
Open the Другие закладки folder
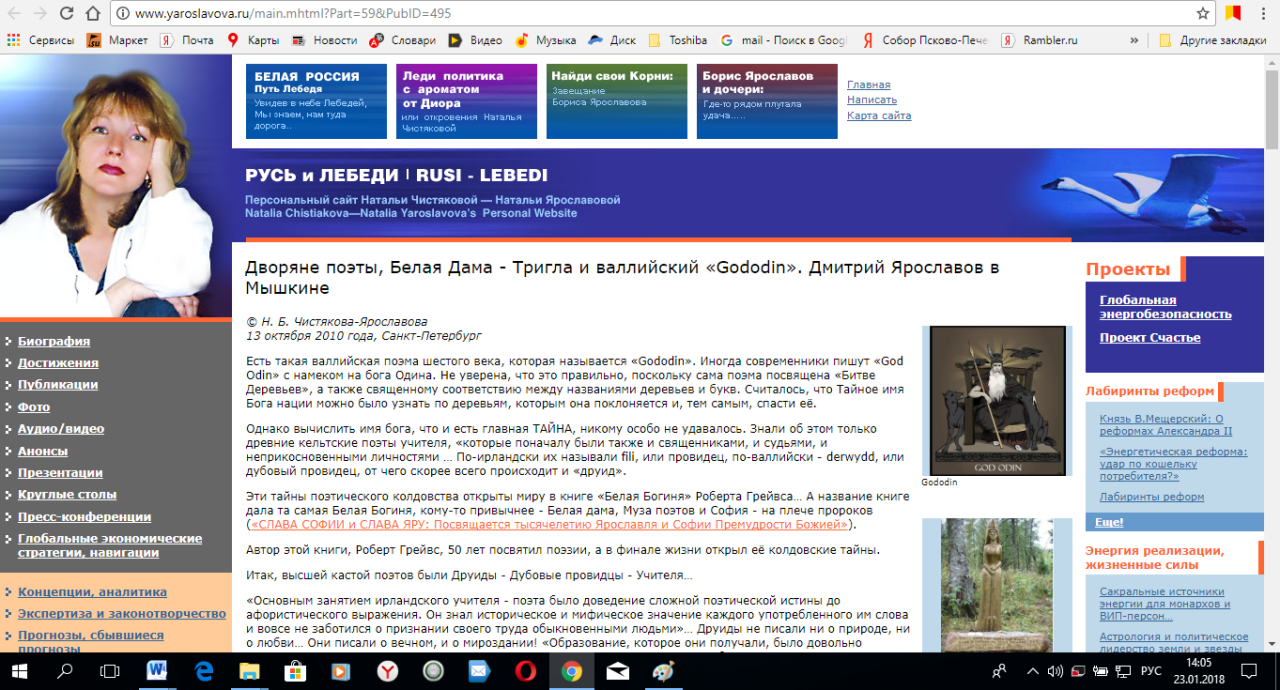tap(1212, 40)
